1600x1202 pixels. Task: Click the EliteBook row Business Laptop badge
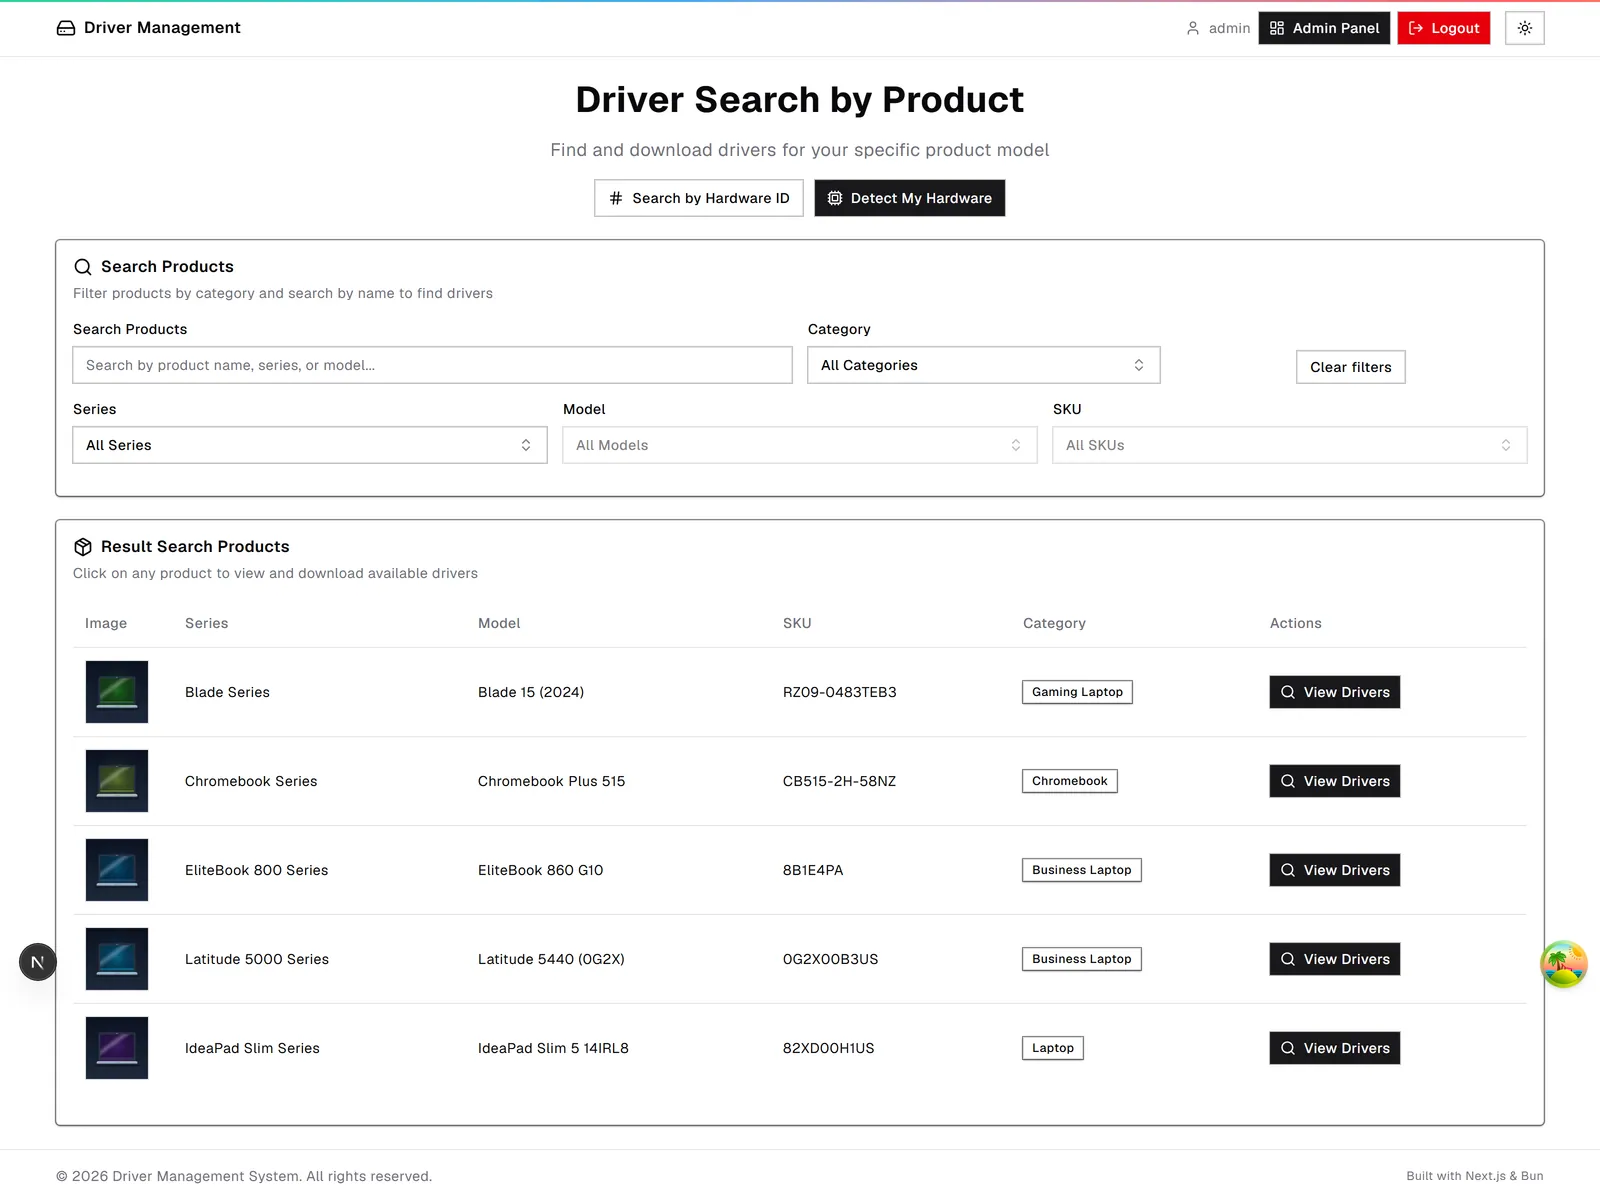[1081, 870]
